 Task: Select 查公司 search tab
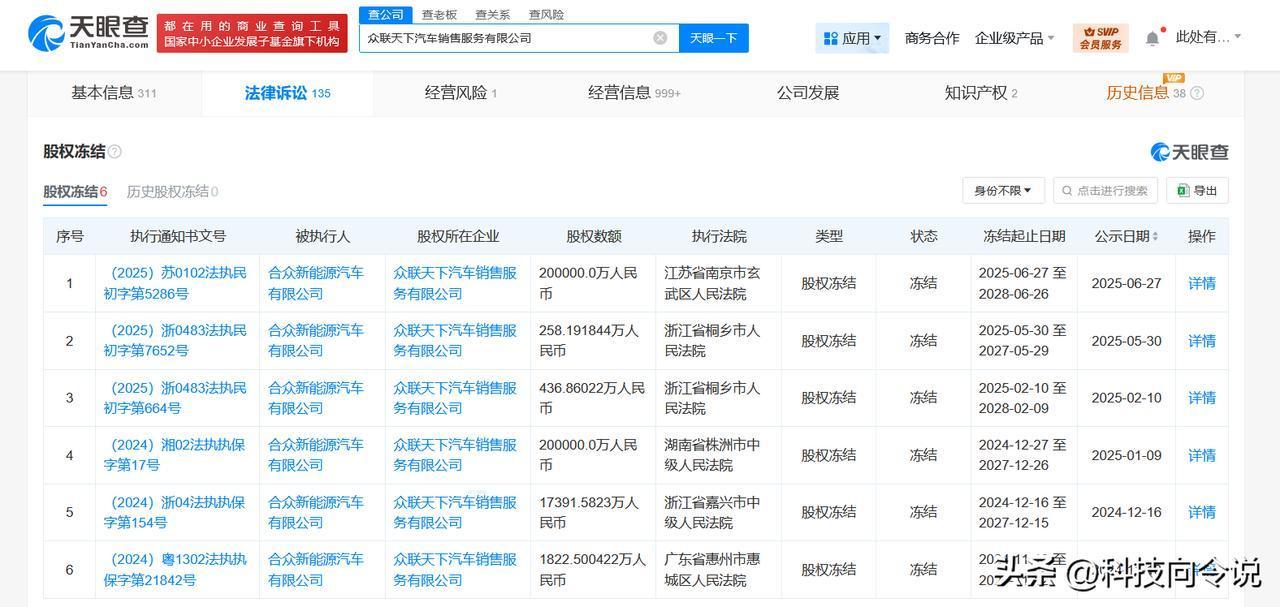385,14
